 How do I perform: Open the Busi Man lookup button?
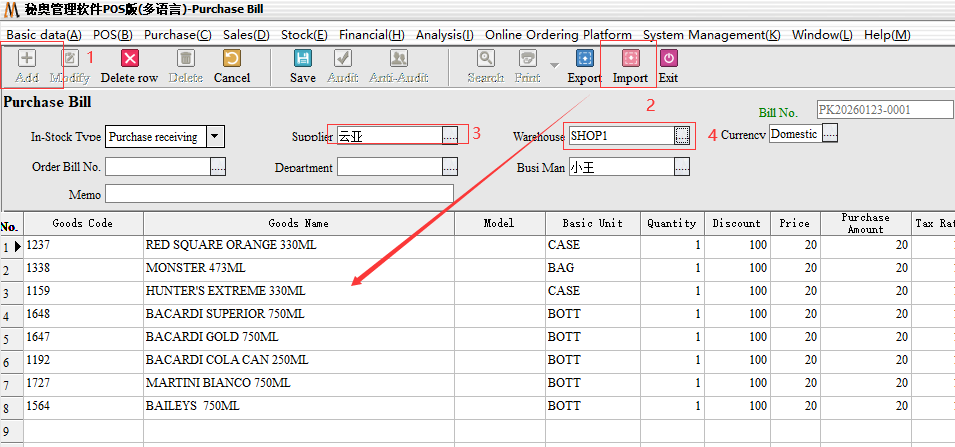pos(682,168)
